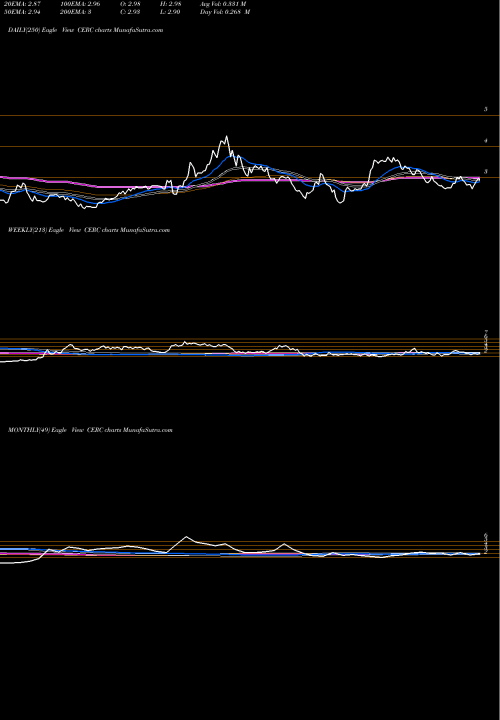This screenshot has height=720, width=500.
Task: Click the 20EMA value readout
Action: pyautogui.click(x=21, y=4)
